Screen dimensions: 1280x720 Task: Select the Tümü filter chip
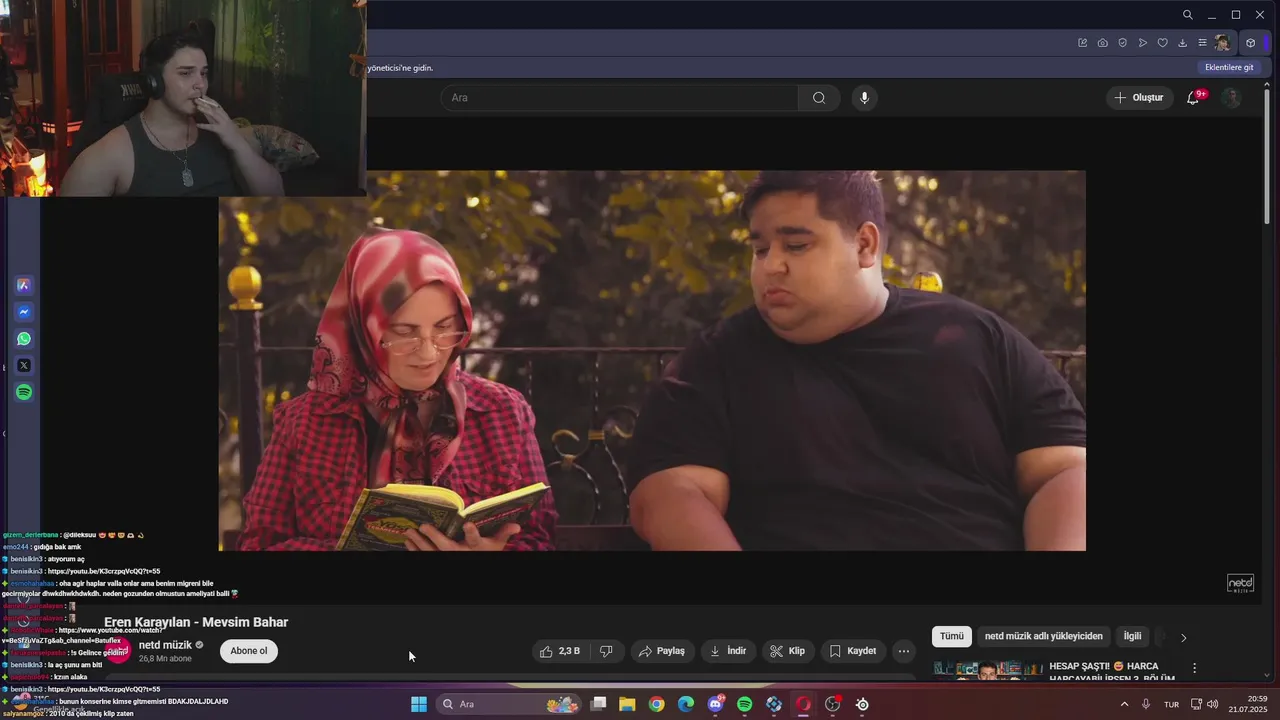(x=952, y=636)
